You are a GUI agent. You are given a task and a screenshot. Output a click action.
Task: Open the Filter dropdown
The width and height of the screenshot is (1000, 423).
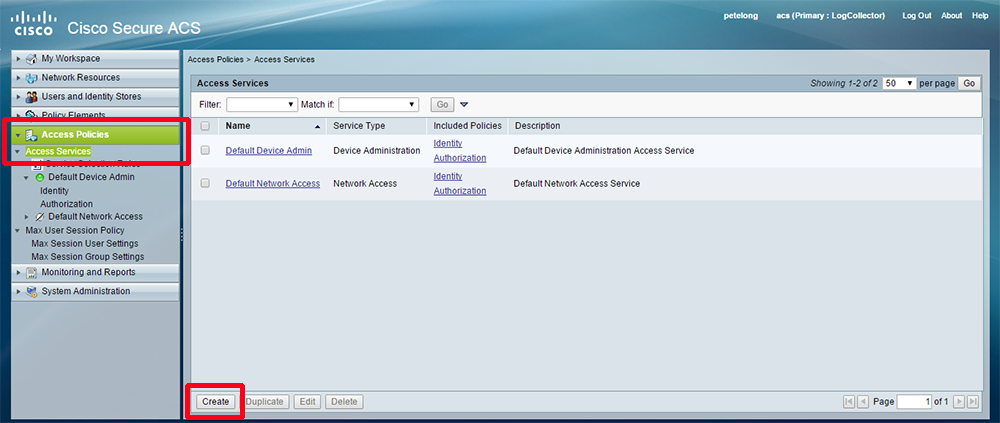point(262,104)
